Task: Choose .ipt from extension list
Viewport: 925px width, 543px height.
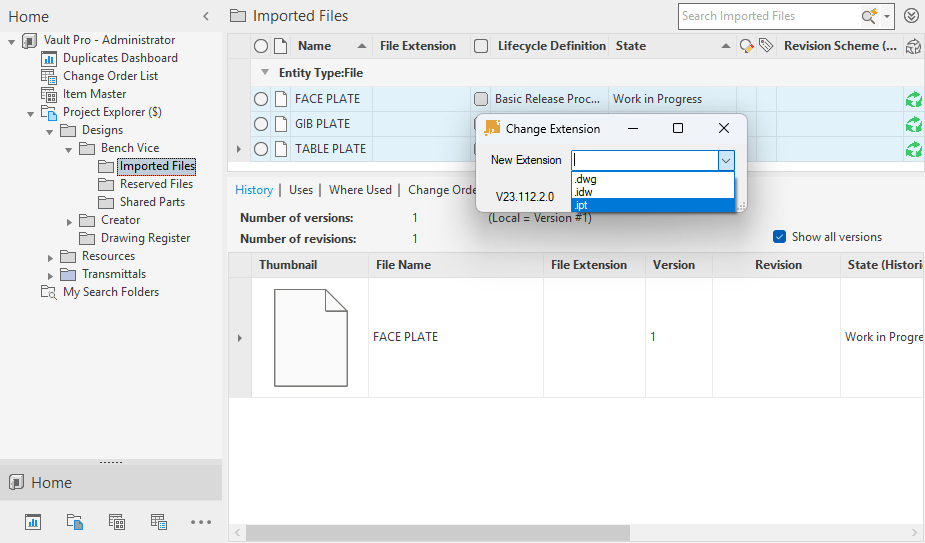Action: 652,205
